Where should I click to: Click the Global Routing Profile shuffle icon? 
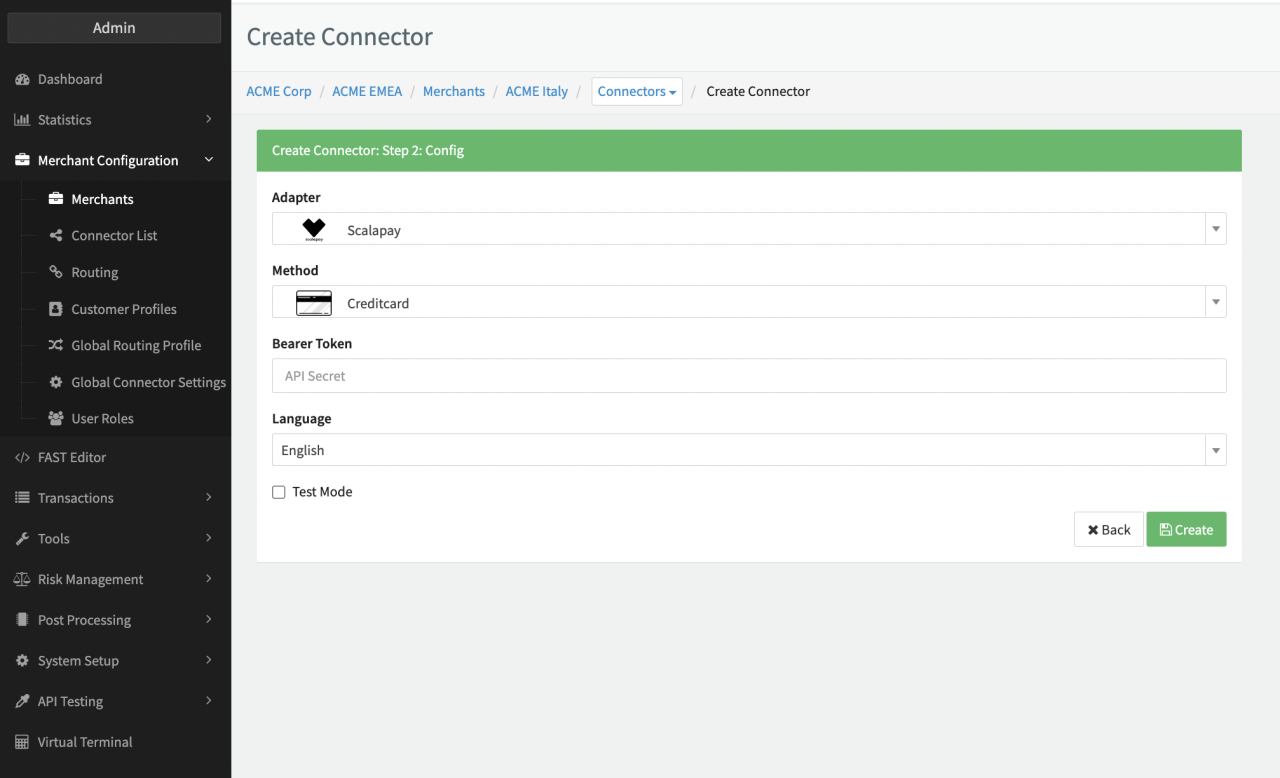56,345
